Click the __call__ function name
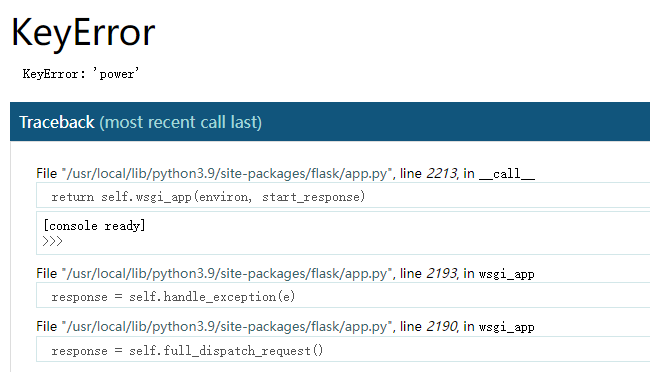 pyautogui.click(x=507, y=174)
